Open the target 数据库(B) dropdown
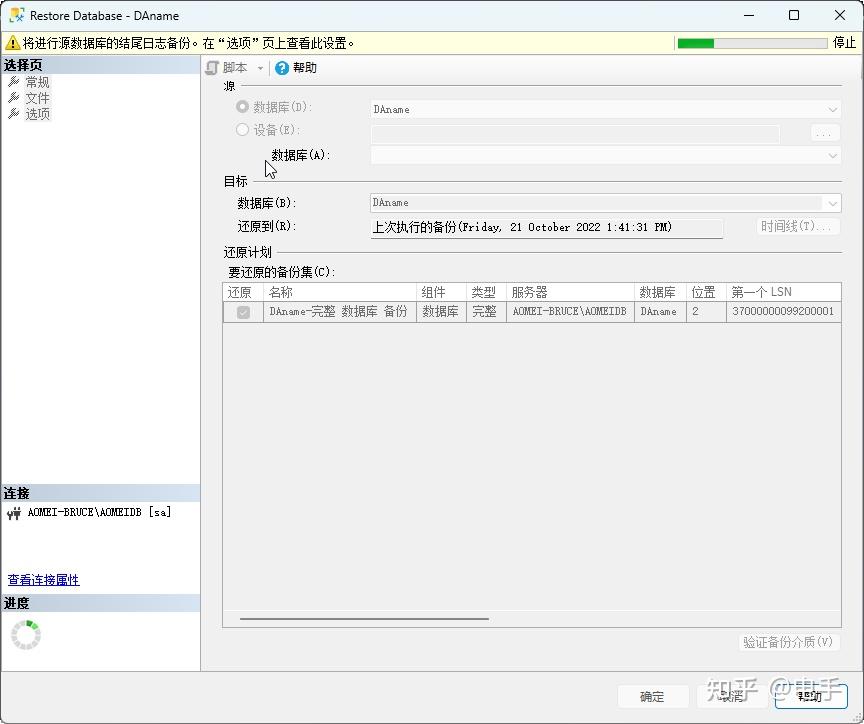The width and height of the screenshot is (864, 724). (832, 202)
